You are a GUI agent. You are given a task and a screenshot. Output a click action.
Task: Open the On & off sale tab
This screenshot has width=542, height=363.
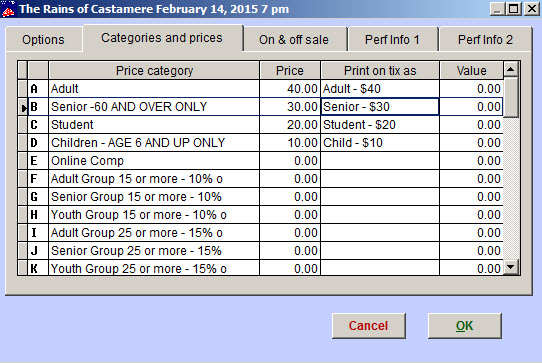294,40
